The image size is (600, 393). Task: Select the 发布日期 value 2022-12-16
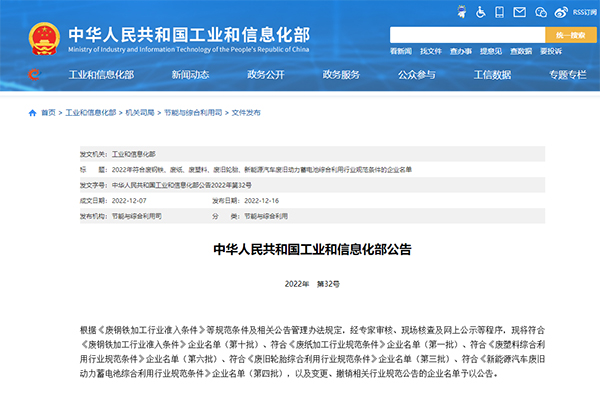pos(262,201)
